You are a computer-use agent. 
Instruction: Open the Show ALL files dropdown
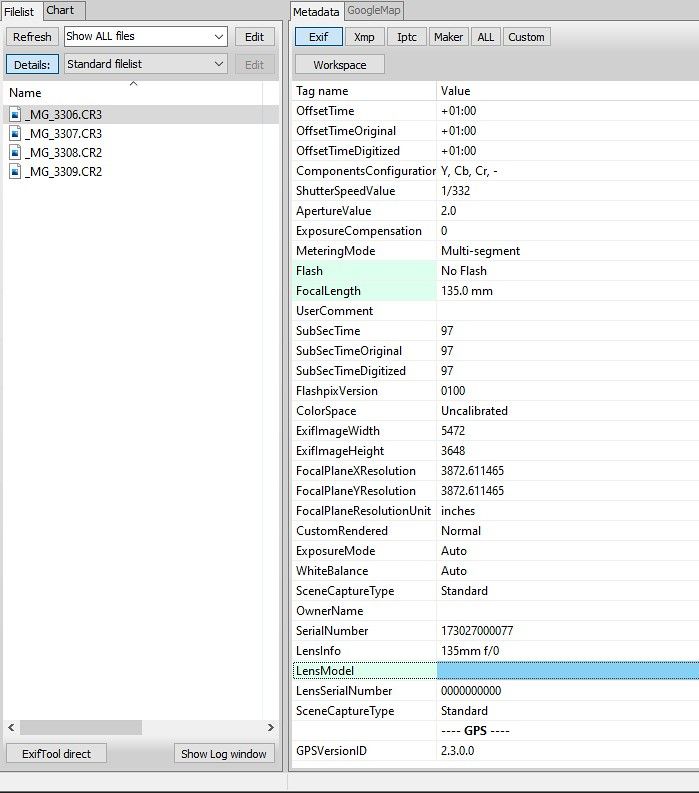145,37
